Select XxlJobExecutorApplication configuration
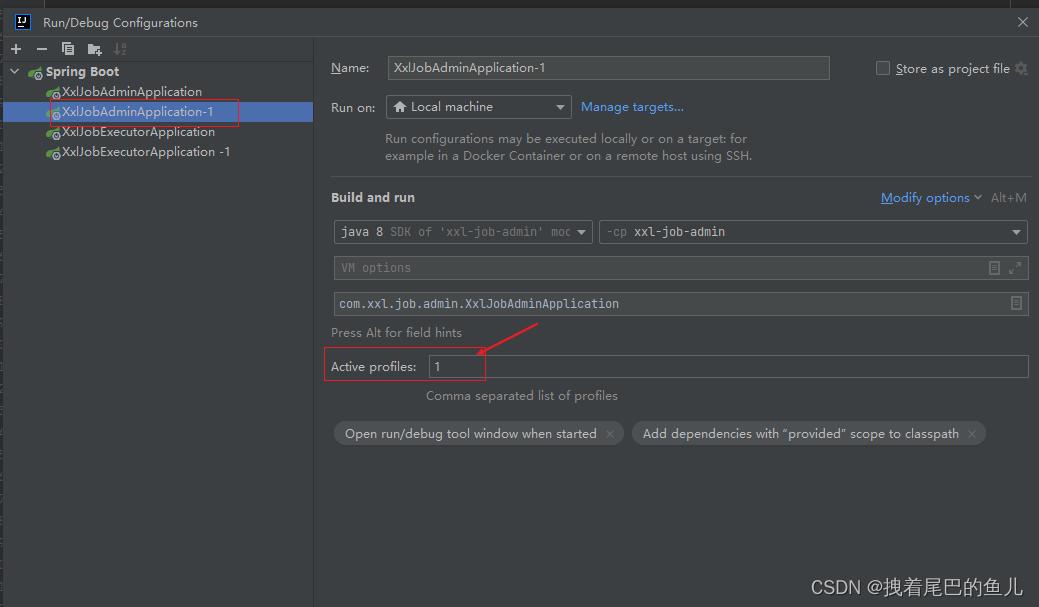Screen dimensions: 1039x607 (138, 132)
